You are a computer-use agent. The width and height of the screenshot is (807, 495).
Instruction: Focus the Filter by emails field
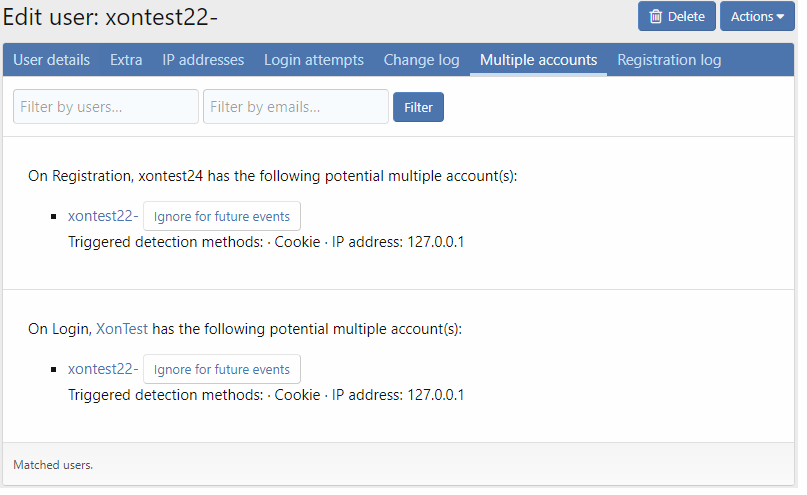(296, 107)
